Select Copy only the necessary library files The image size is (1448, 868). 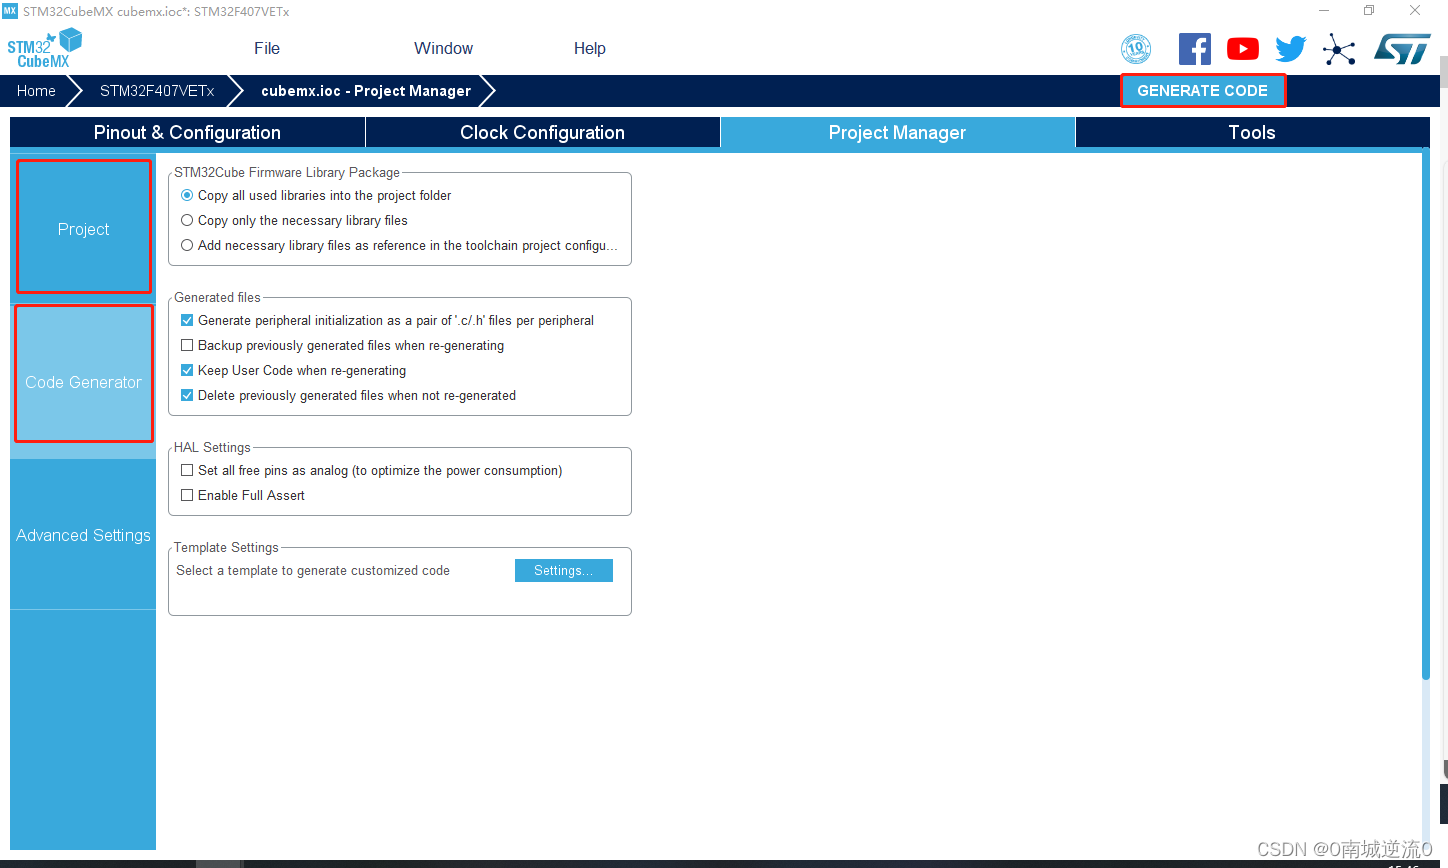point(187,220)
